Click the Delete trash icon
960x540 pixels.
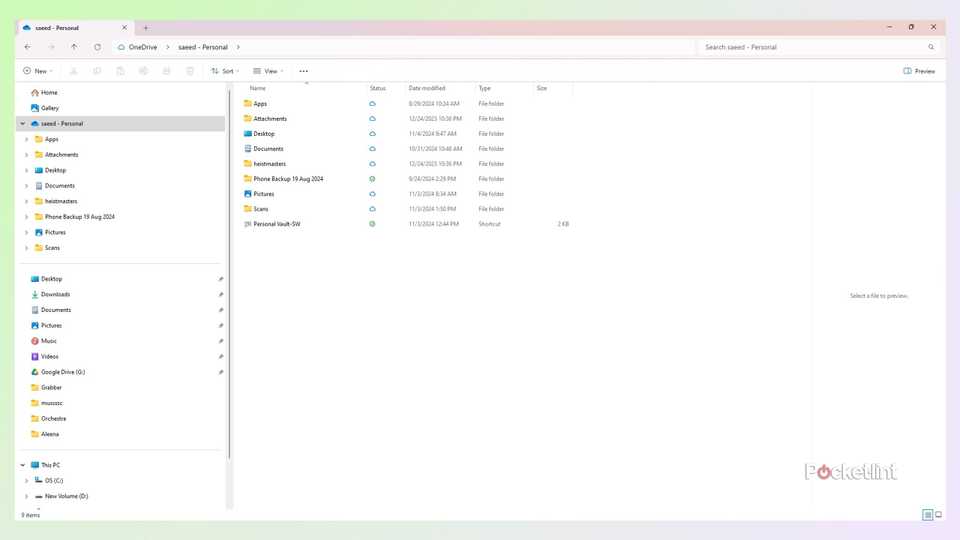[190, 71]
